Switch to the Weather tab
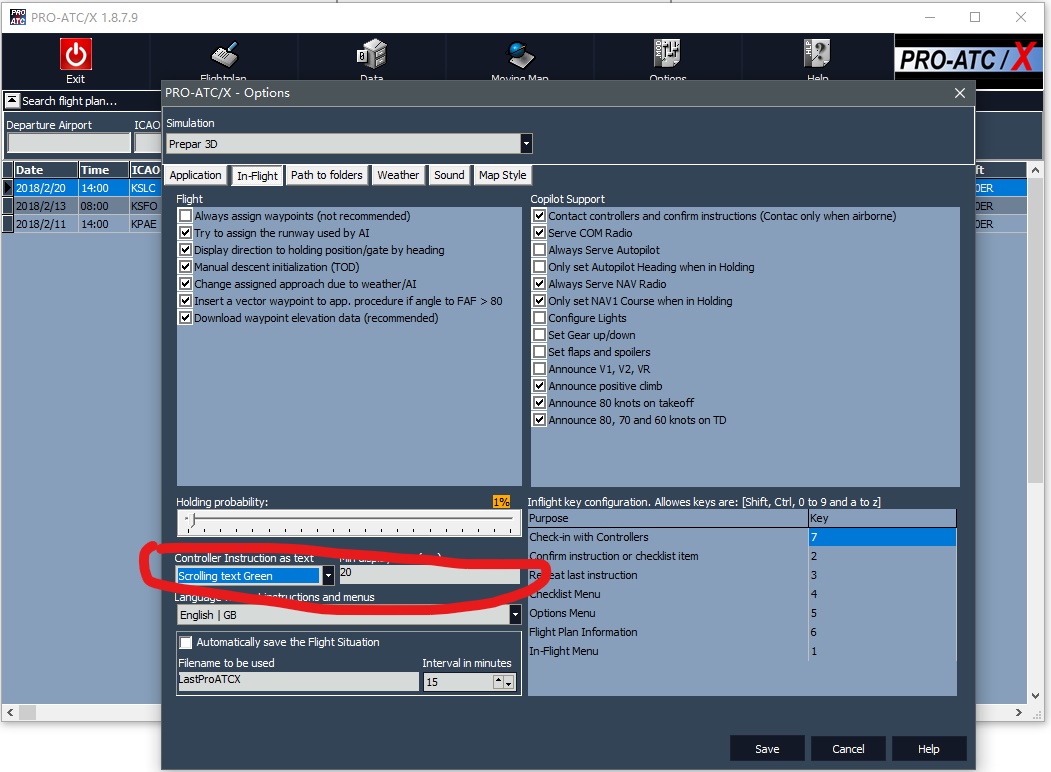Screen dimensions: 1051x772 397,175
